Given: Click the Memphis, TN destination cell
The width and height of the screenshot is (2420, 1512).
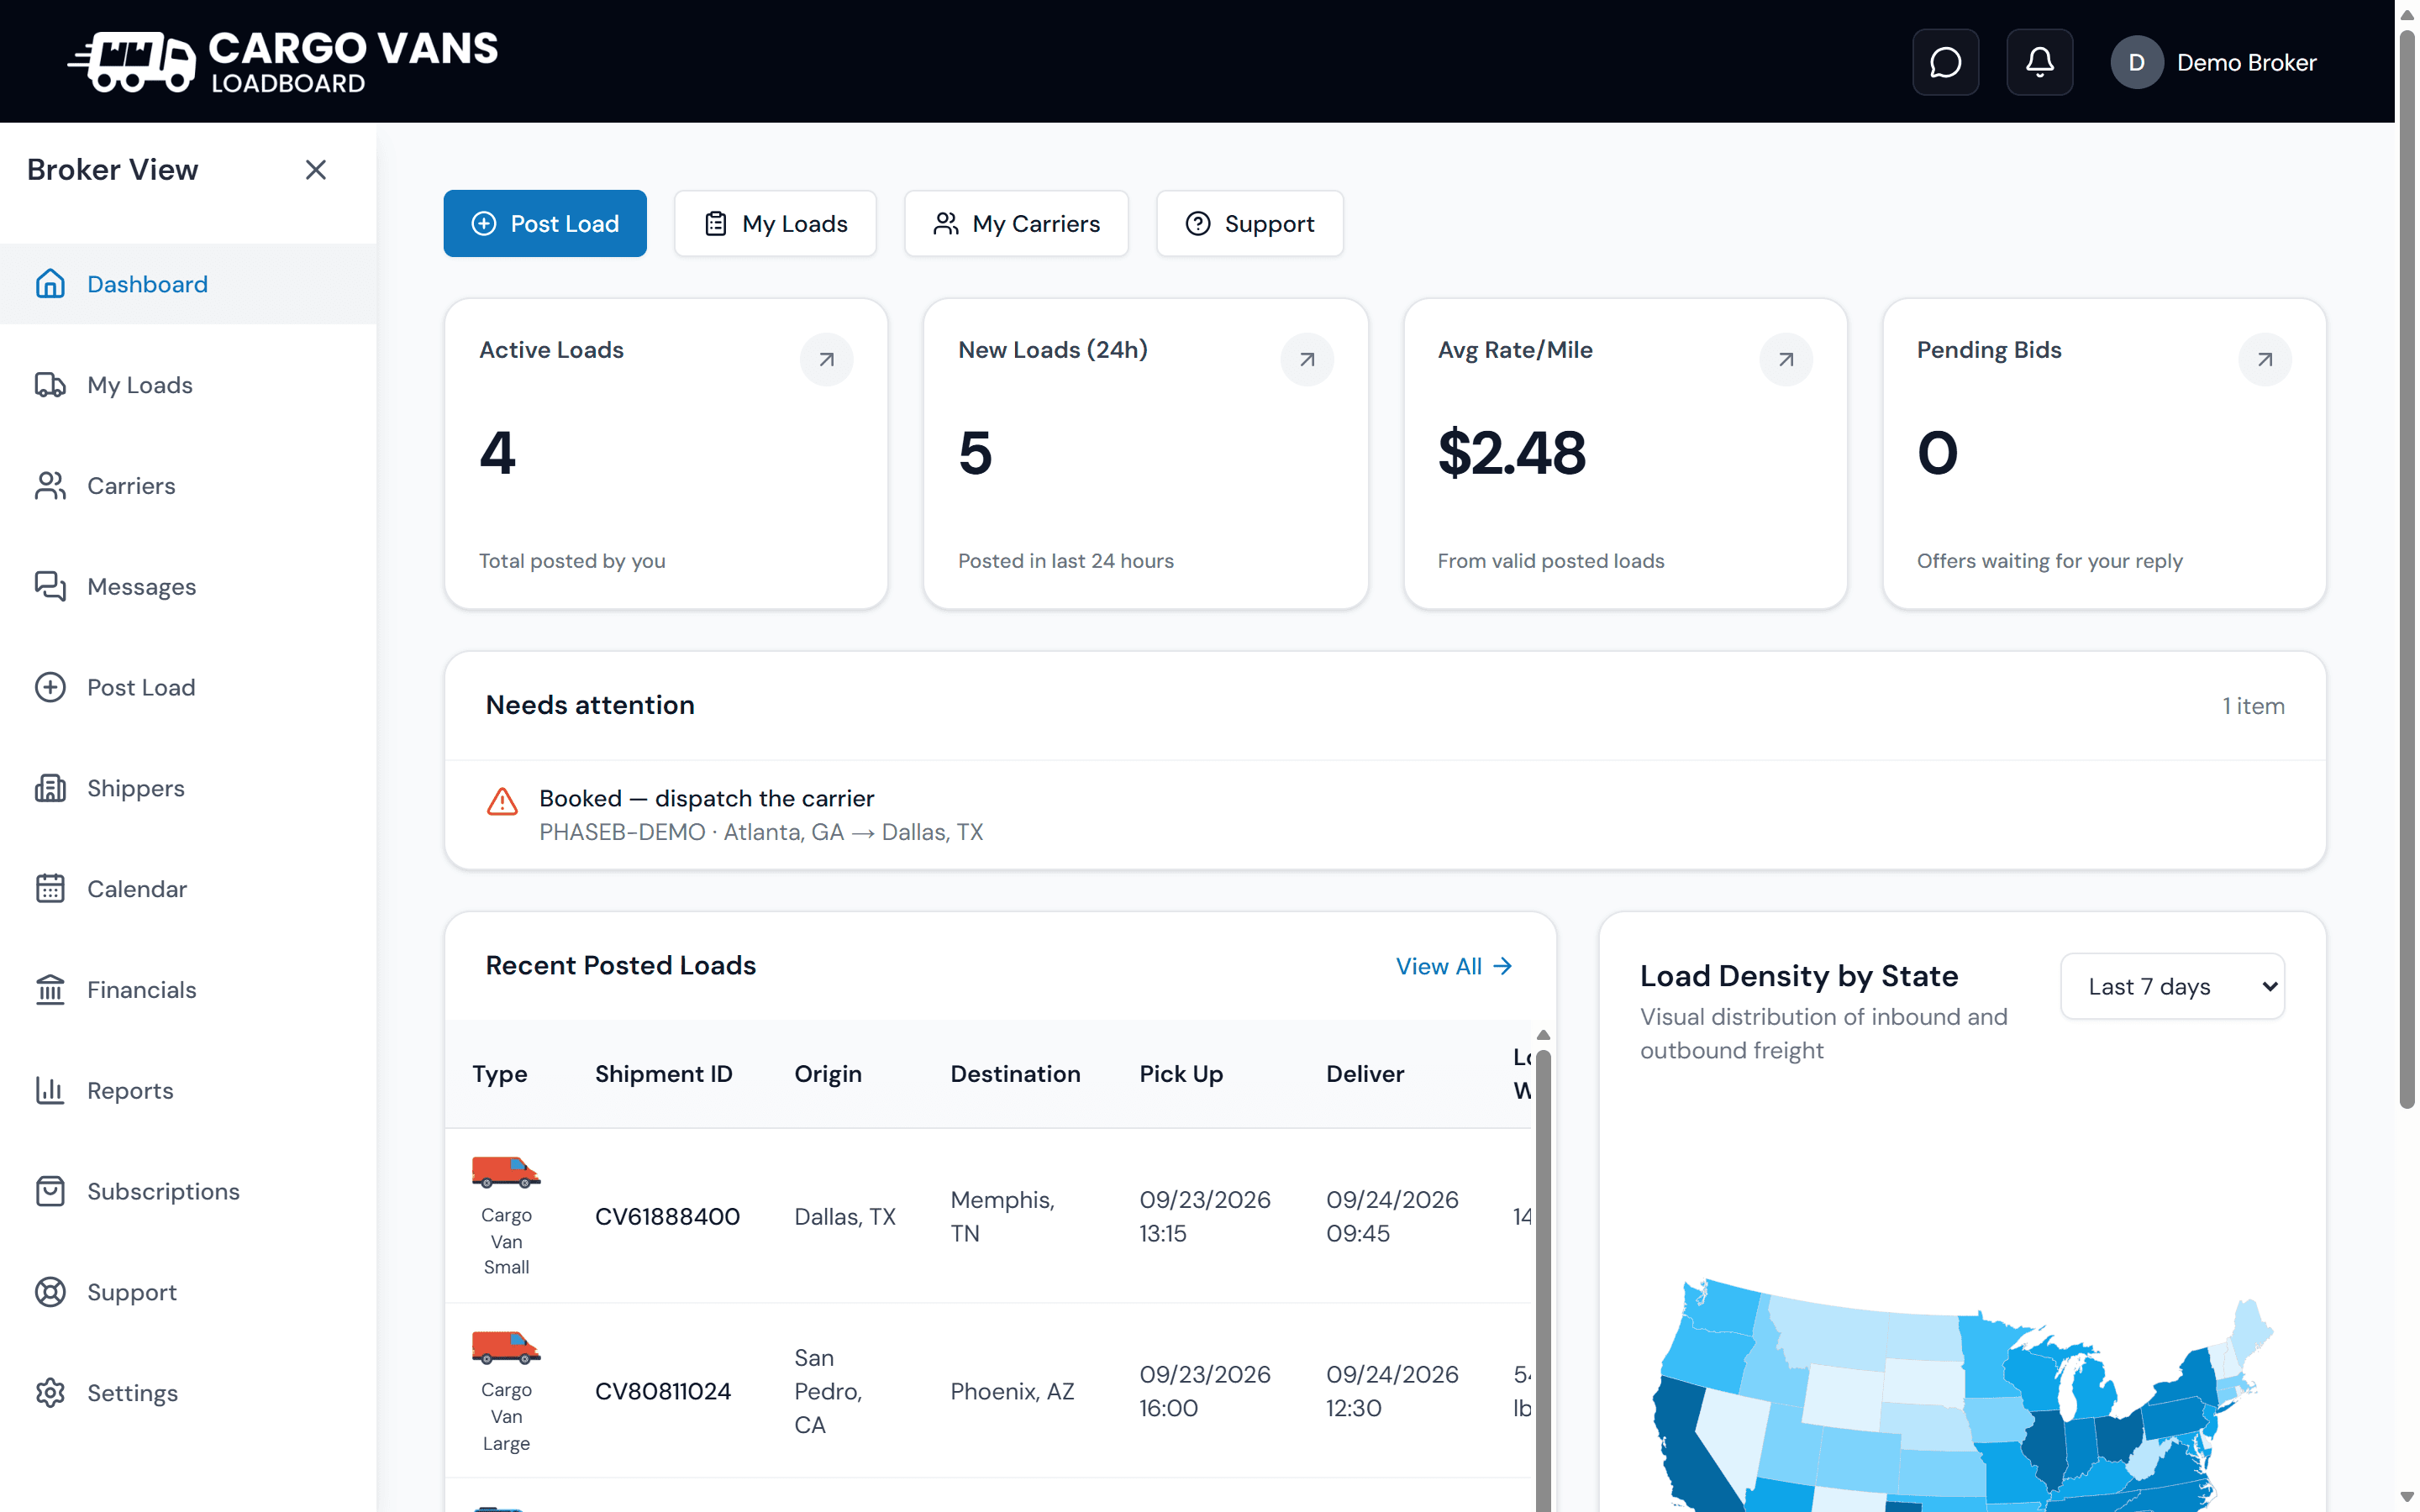Looking at the screenshot, I should tap(1002, 1217).
